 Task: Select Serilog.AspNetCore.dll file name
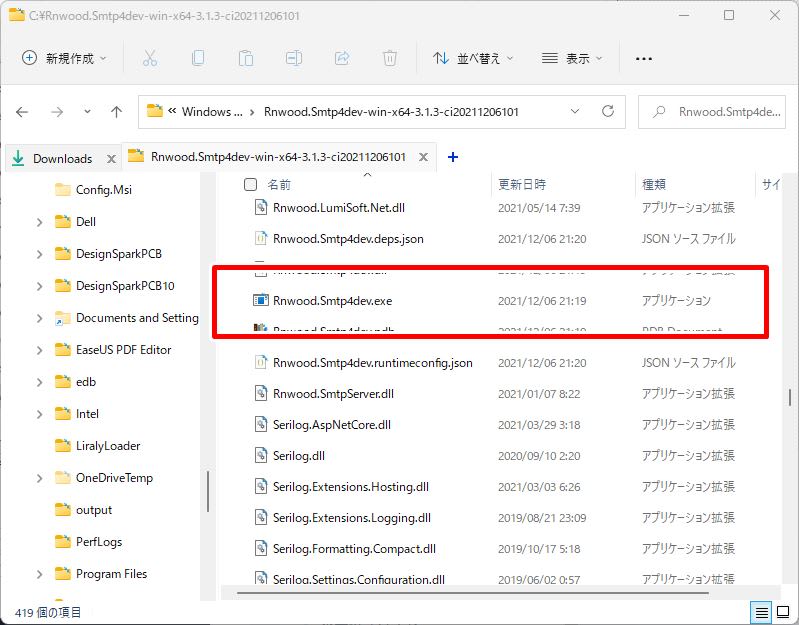[332, 425]
